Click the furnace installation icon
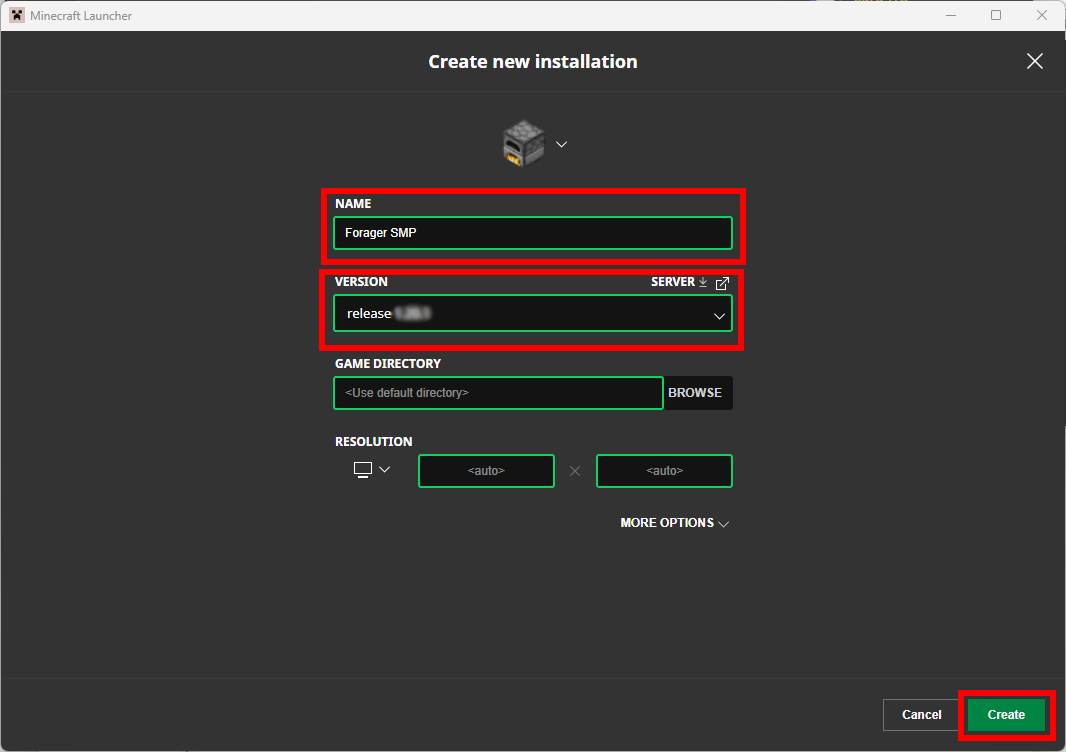Screen dimensions: 1066x752 point(523,143)
